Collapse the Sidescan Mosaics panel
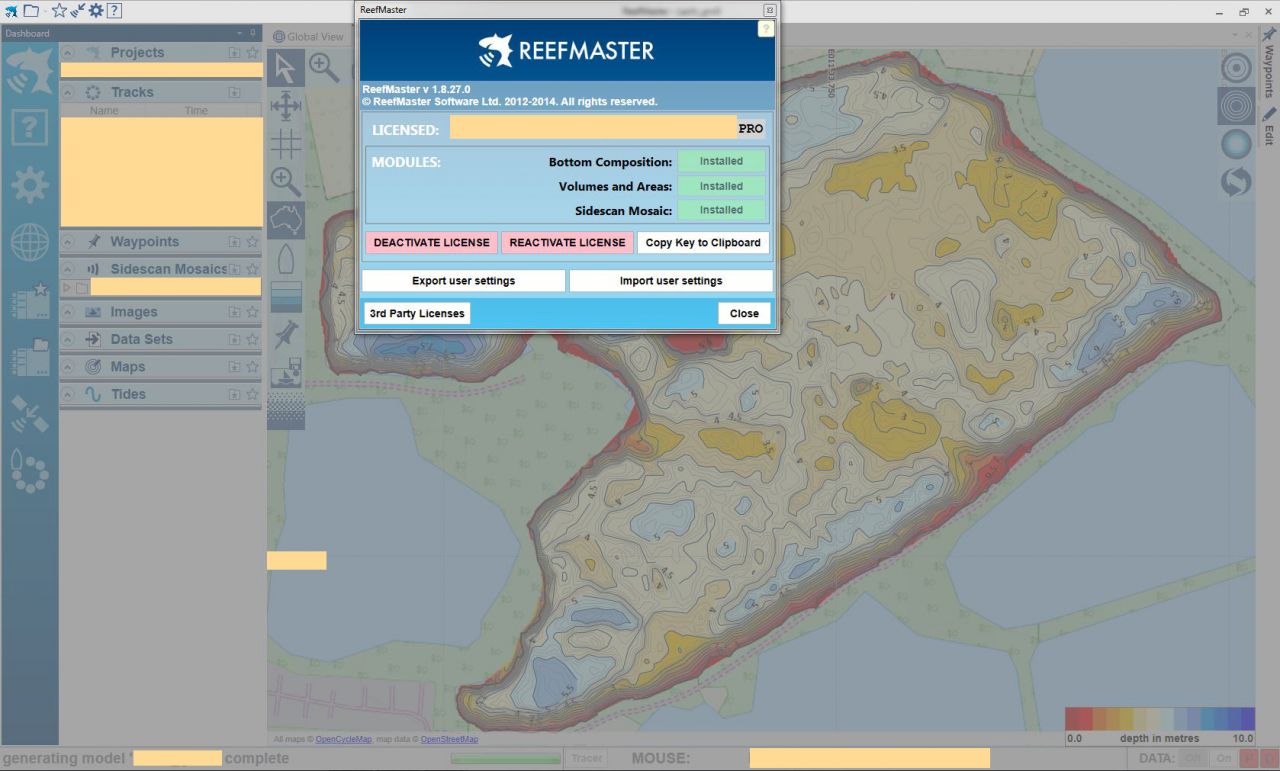This screenshot has width=1280, height=771. (68, 269)
